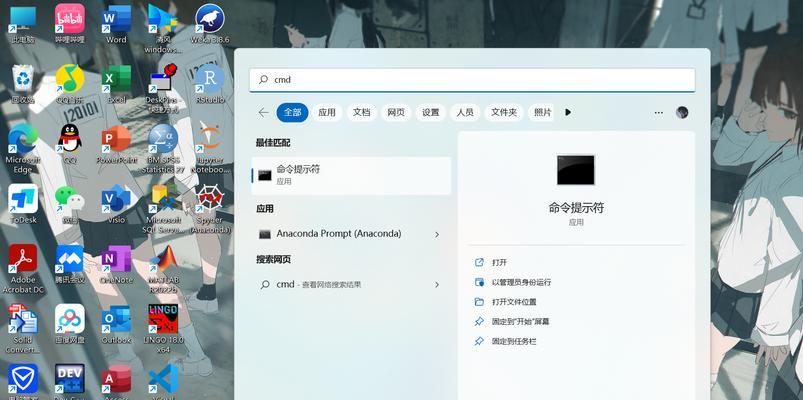Switch to the 照片 search filter tab
This screenshot has width=803, height=400.
click(x=542, y=112)
